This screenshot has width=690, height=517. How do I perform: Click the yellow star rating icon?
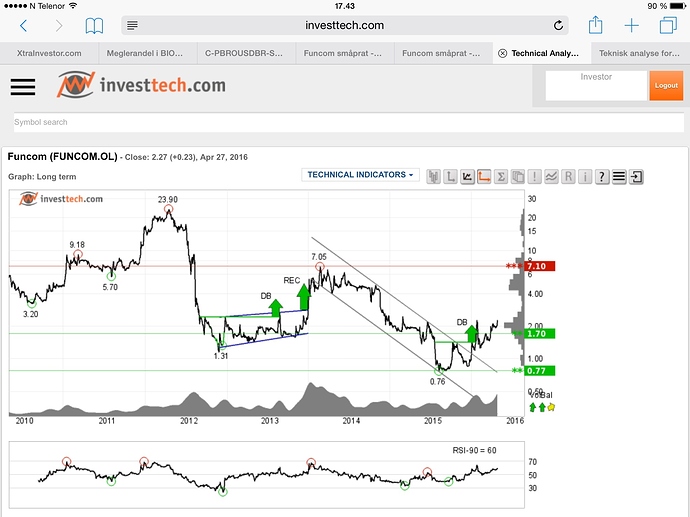pos(551,407)
